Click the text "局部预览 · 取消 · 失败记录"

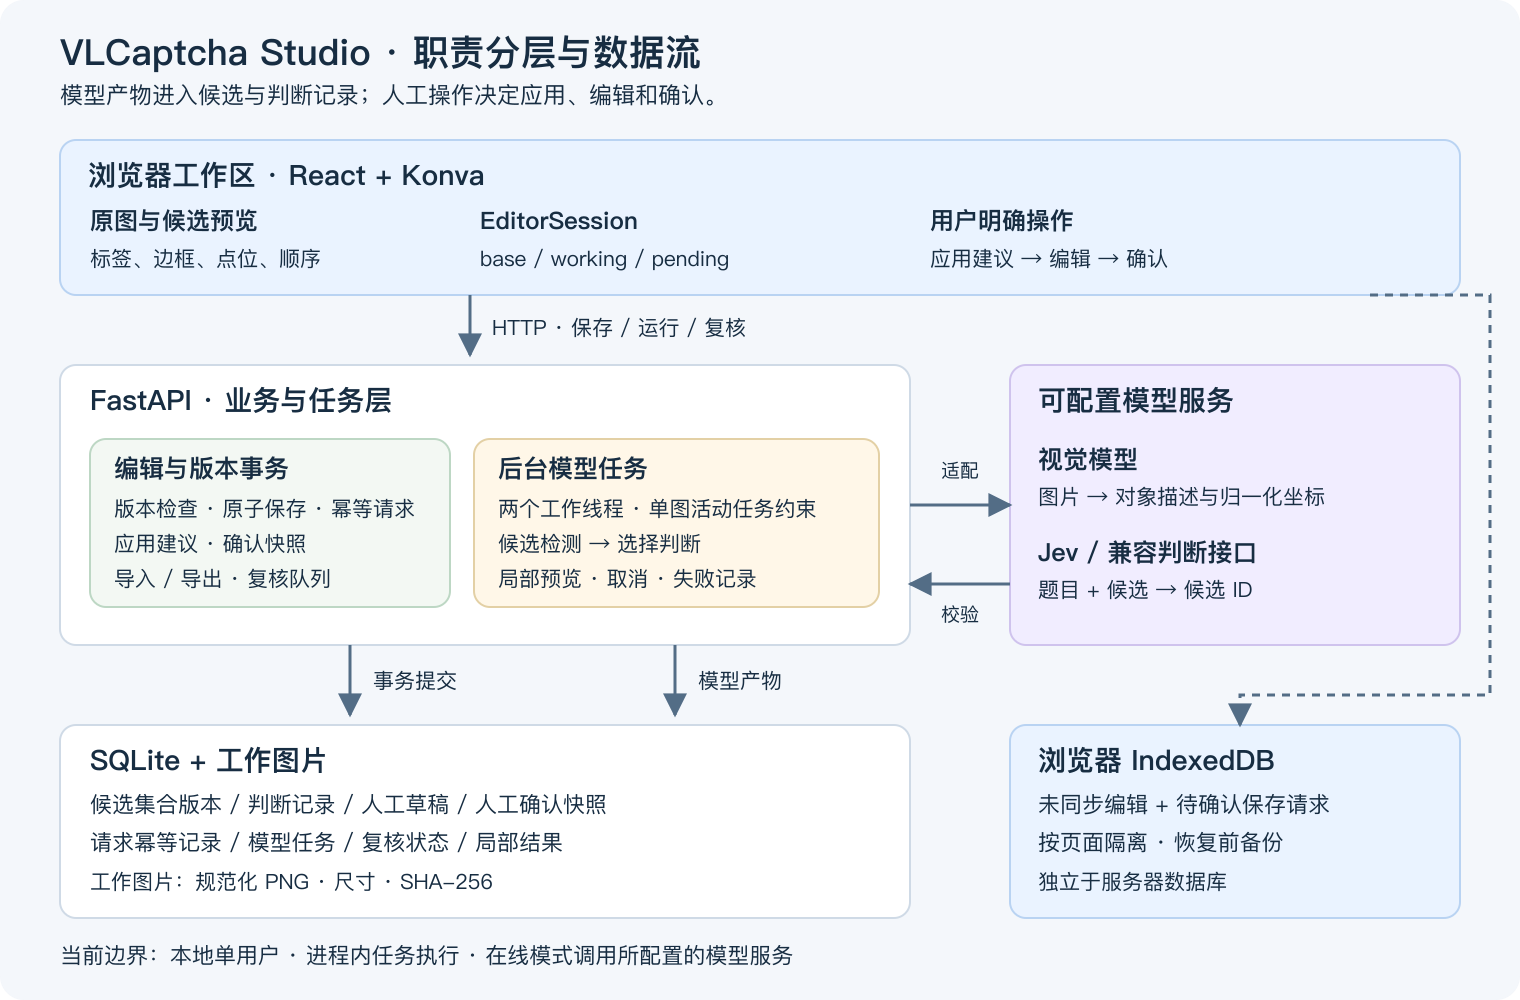pos(627,579)
